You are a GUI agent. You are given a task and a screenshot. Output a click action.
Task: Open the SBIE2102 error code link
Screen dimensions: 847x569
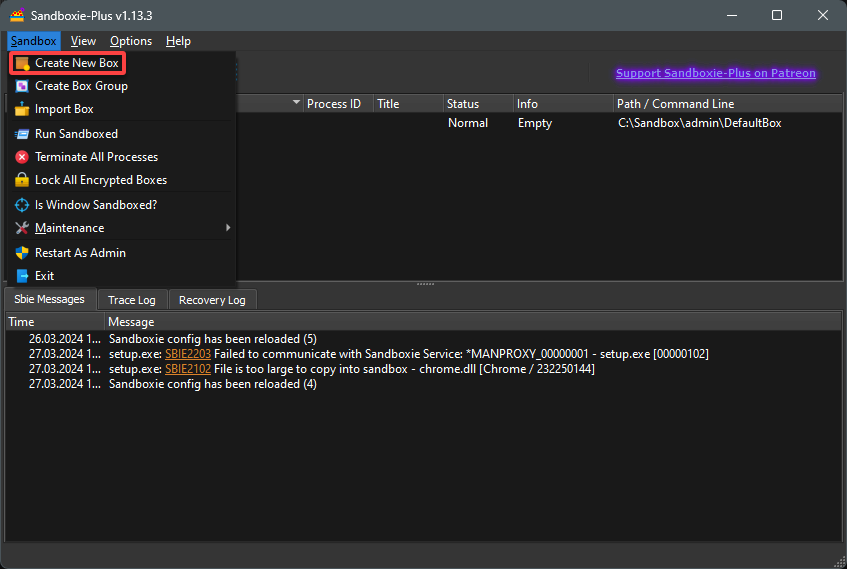pos(188,369)
